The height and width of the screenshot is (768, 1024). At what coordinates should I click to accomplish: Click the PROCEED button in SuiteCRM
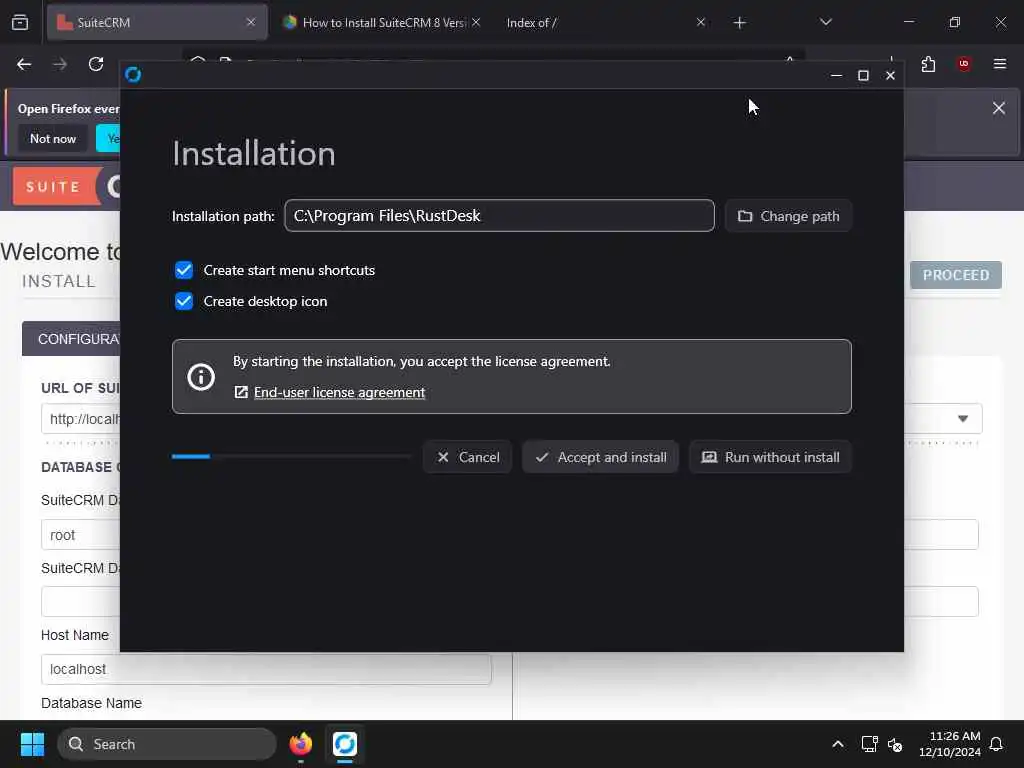pyautogui.click(x=955, y=275)
